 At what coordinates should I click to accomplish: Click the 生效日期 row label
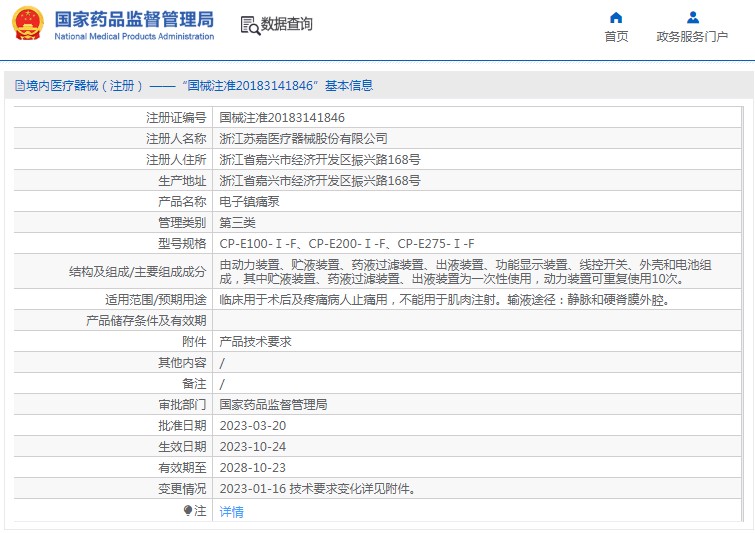(x=182, y=447)
